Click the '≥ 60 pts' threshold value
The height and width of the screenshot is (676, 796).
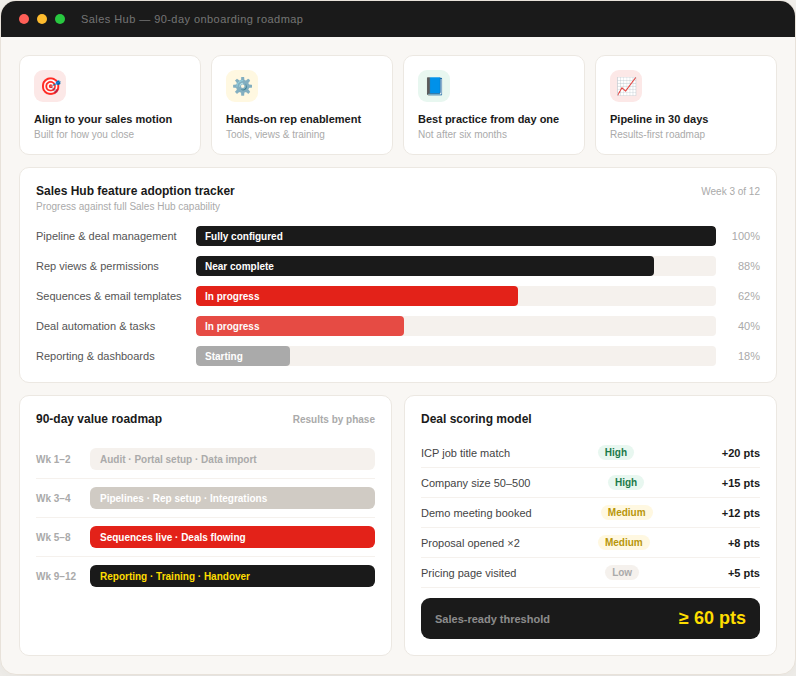(712, 618)
